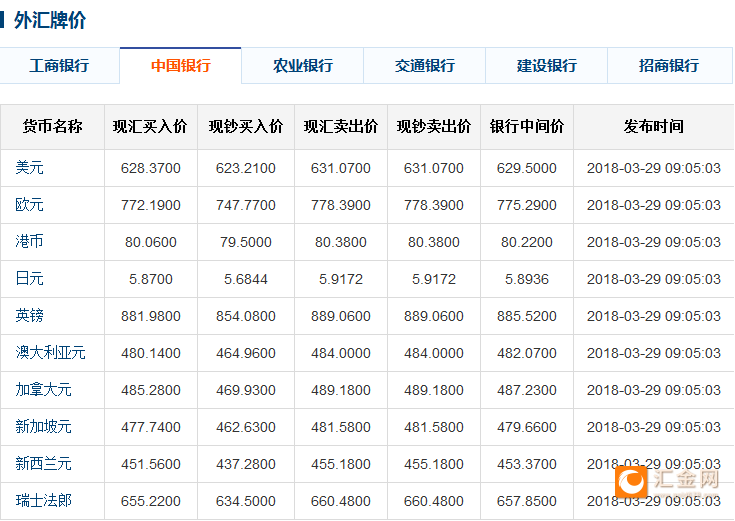This screenshot has width=735, height=521.
Task: Open the 农业银行 tab
Action: coord(302,66)
